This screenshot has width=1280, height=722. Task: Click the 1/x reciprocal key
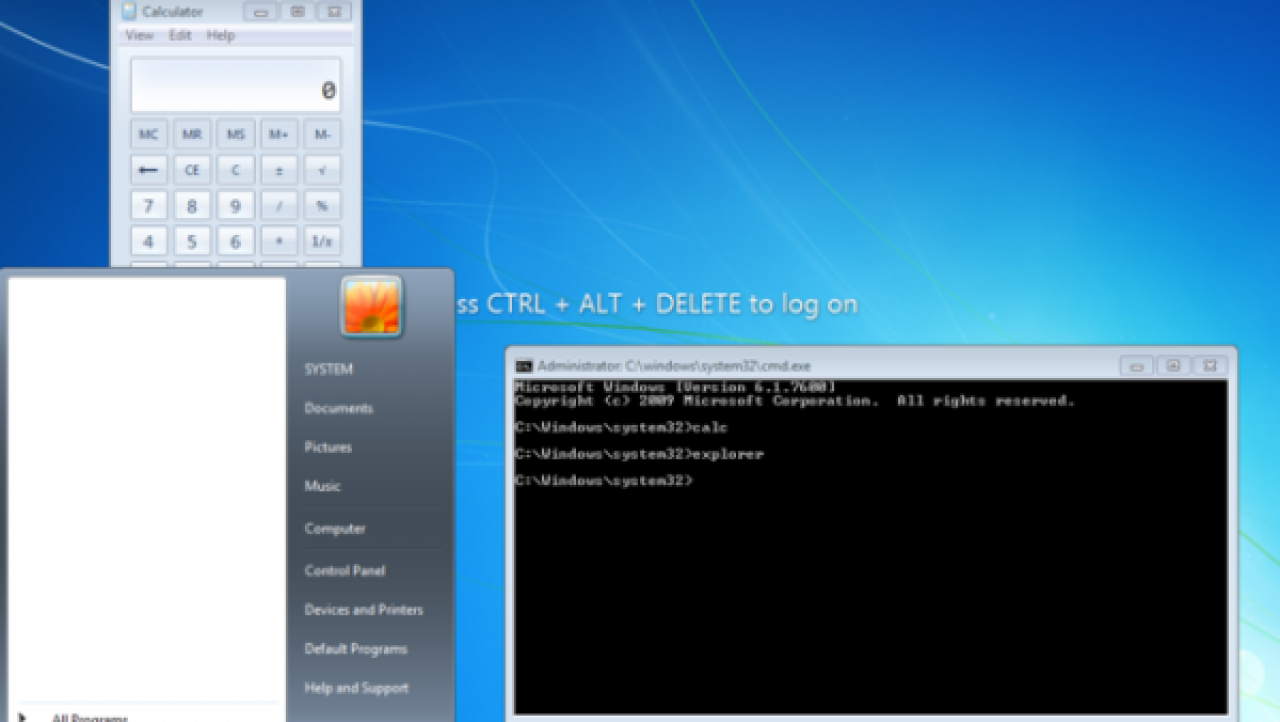pos(322,242)
